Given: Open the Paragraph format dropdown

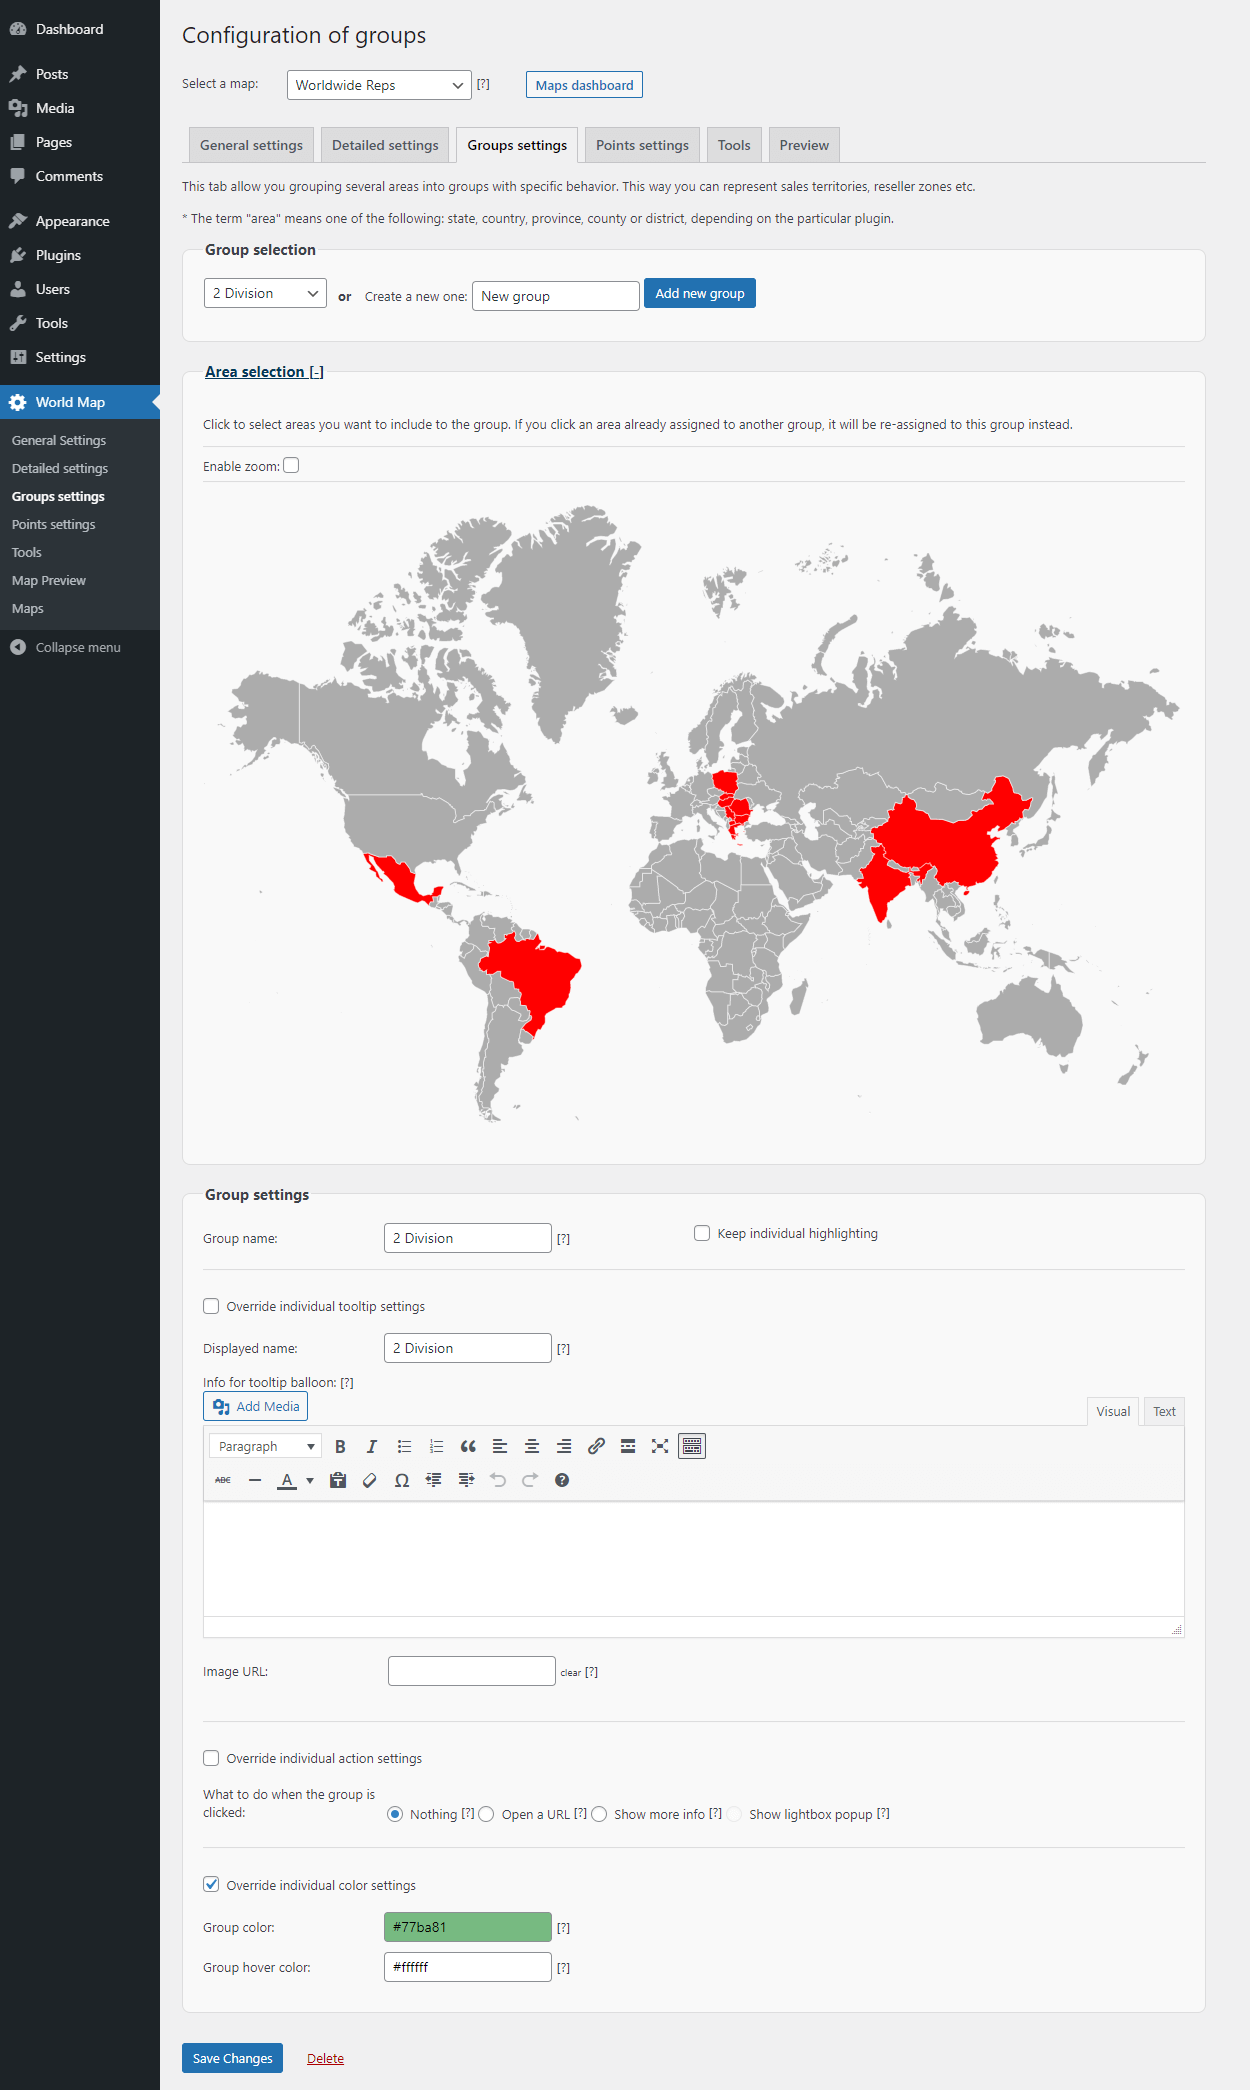Looking at the screenshot, I should pos(266,1447).
